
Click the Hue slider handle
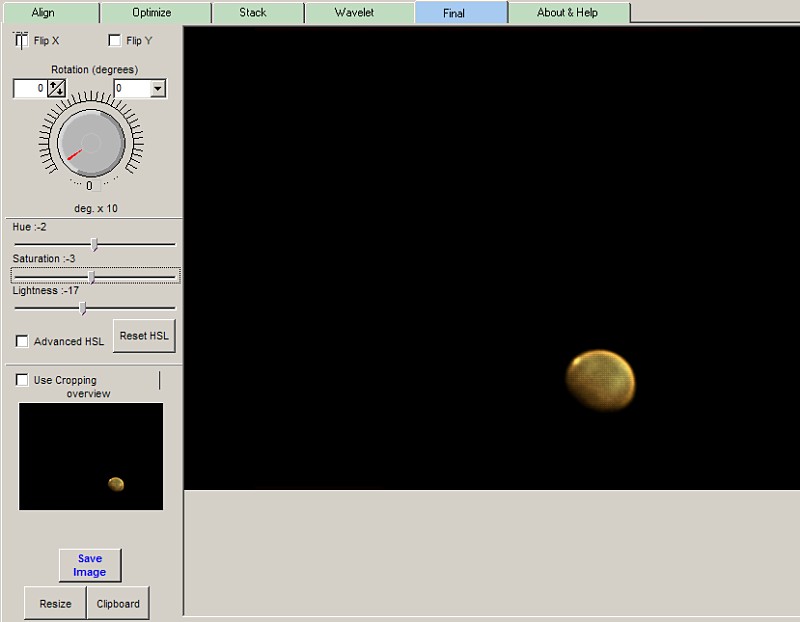(94, 244)
